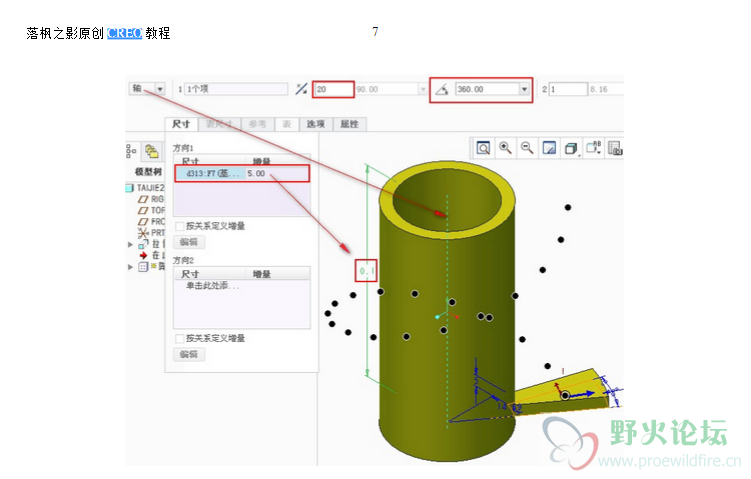The width and height of the screenshot is (751, 479).
Task: Click the 编辑 button under 方向2
Action: click(189, 354)
